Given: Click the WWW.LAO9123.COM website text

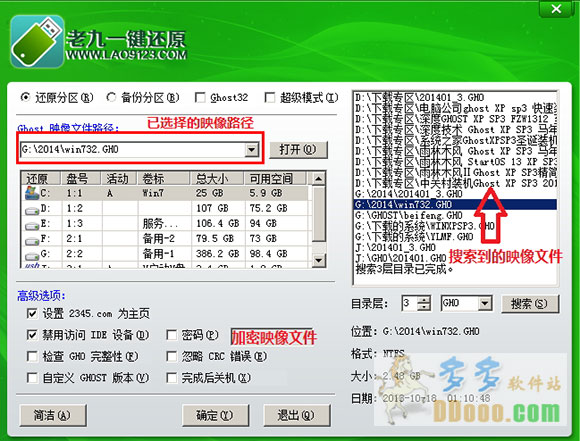Looking at the screenshot, I should (126, 55).
